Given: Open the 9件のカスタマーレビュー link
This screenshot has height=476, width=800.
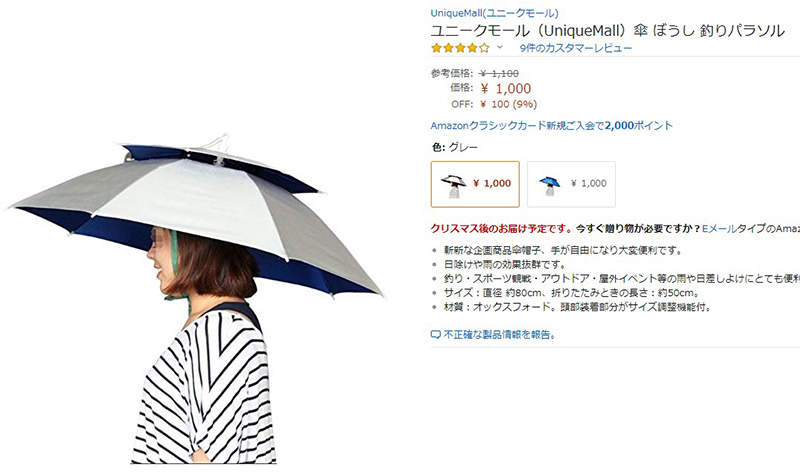Looking at the screenshot, I should click(576, 48).
